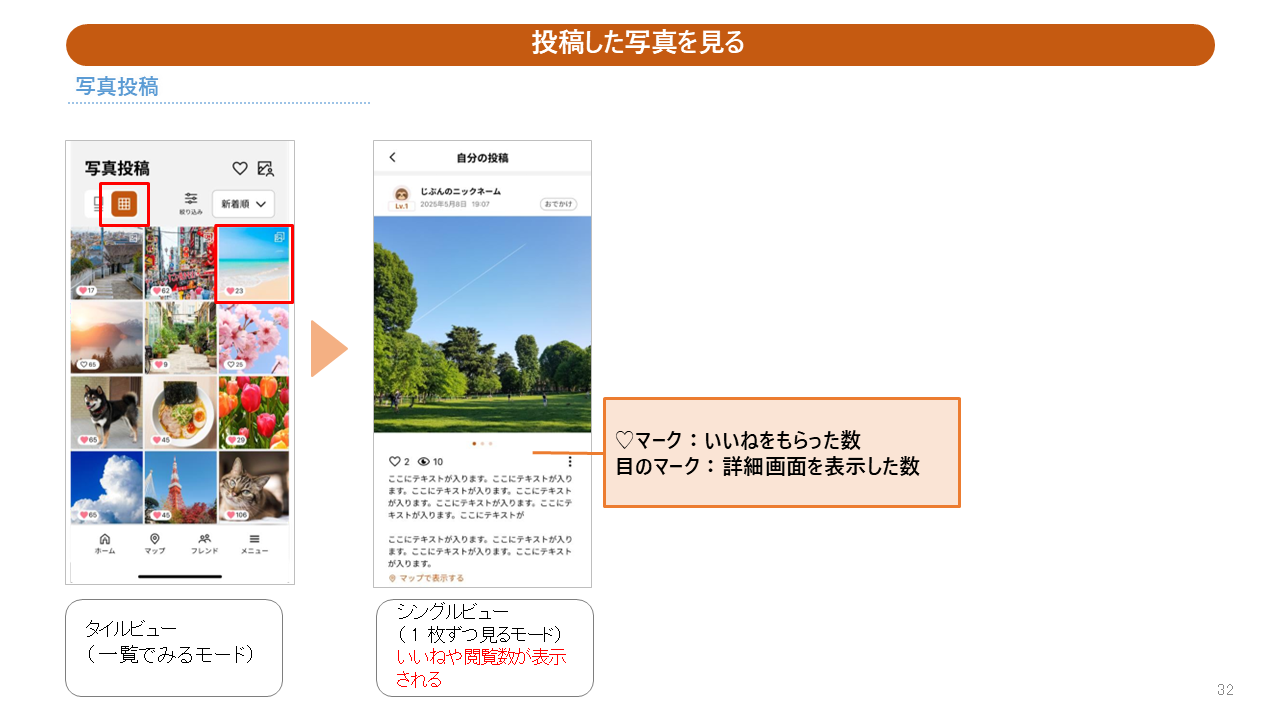
Task: Go to the フレンド tab
Action: pyautogui.click(x=204, y=544)
